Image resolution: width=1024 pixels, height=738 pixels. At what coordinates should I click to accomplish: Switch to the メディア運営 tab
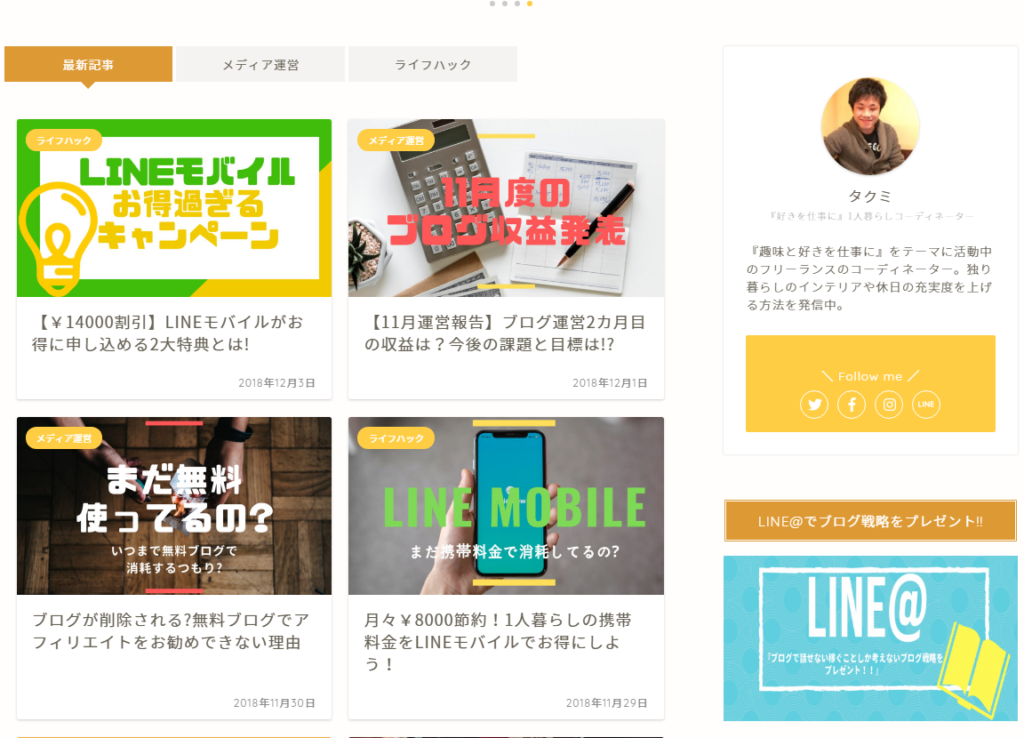261,64
